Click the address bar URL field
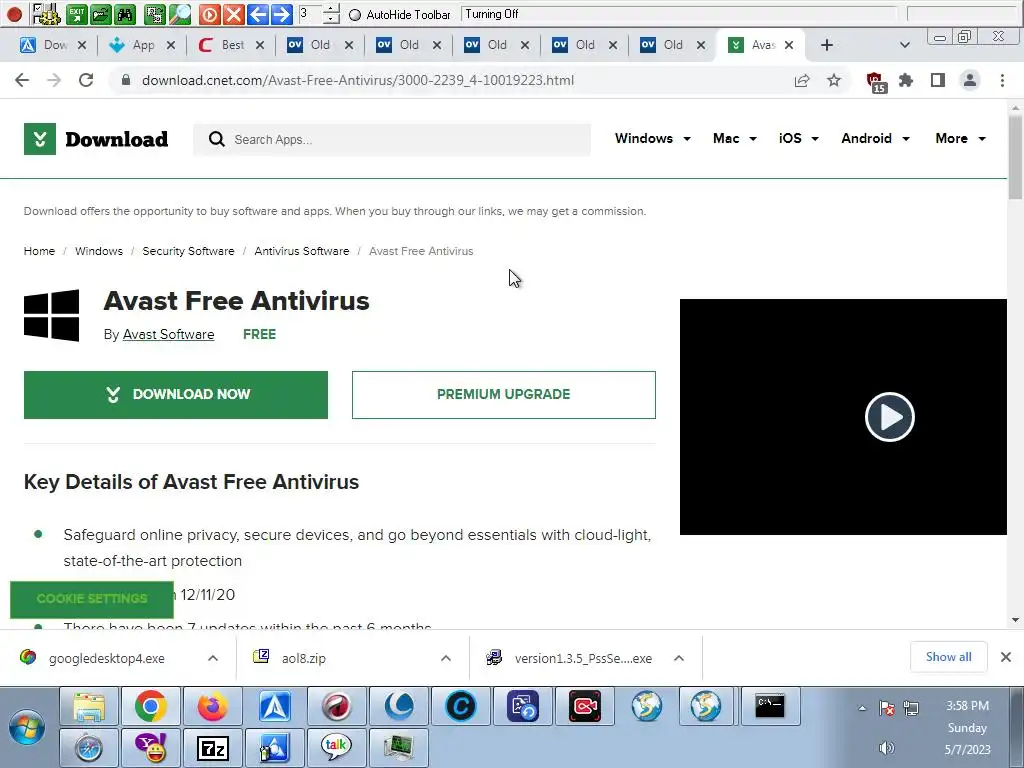 tap(358, 80)
